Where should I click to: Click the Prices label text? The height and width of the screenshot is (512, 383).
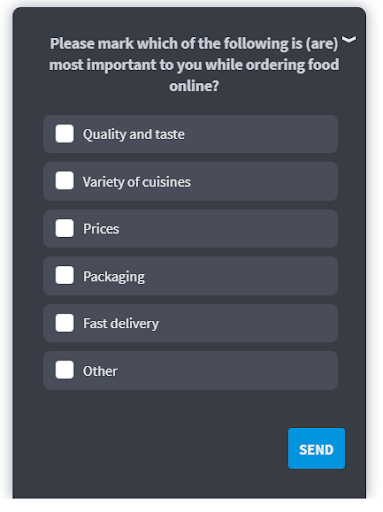tap(101, 229)
